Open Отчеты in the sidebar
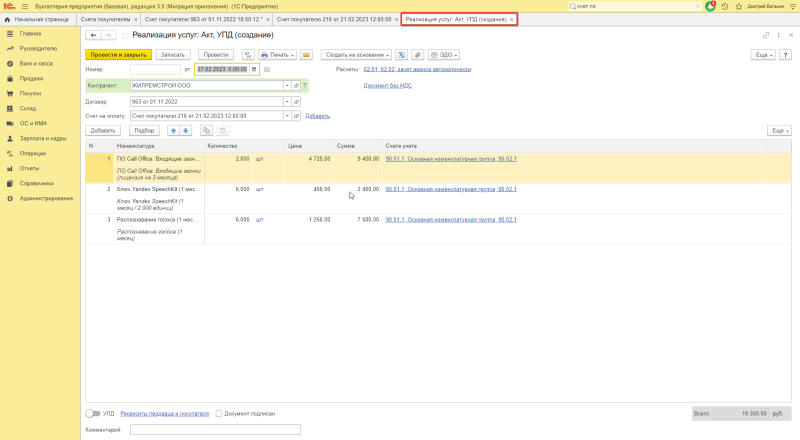The image size is (800, 440). (29, 168)
